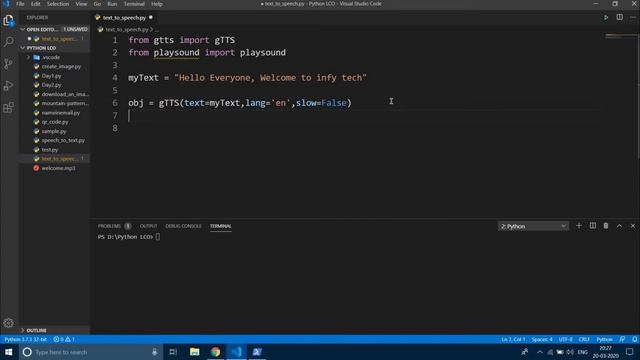This screenshot has height=360, width=640.
Task: Open the Edit menu
Action: [36, 4]
